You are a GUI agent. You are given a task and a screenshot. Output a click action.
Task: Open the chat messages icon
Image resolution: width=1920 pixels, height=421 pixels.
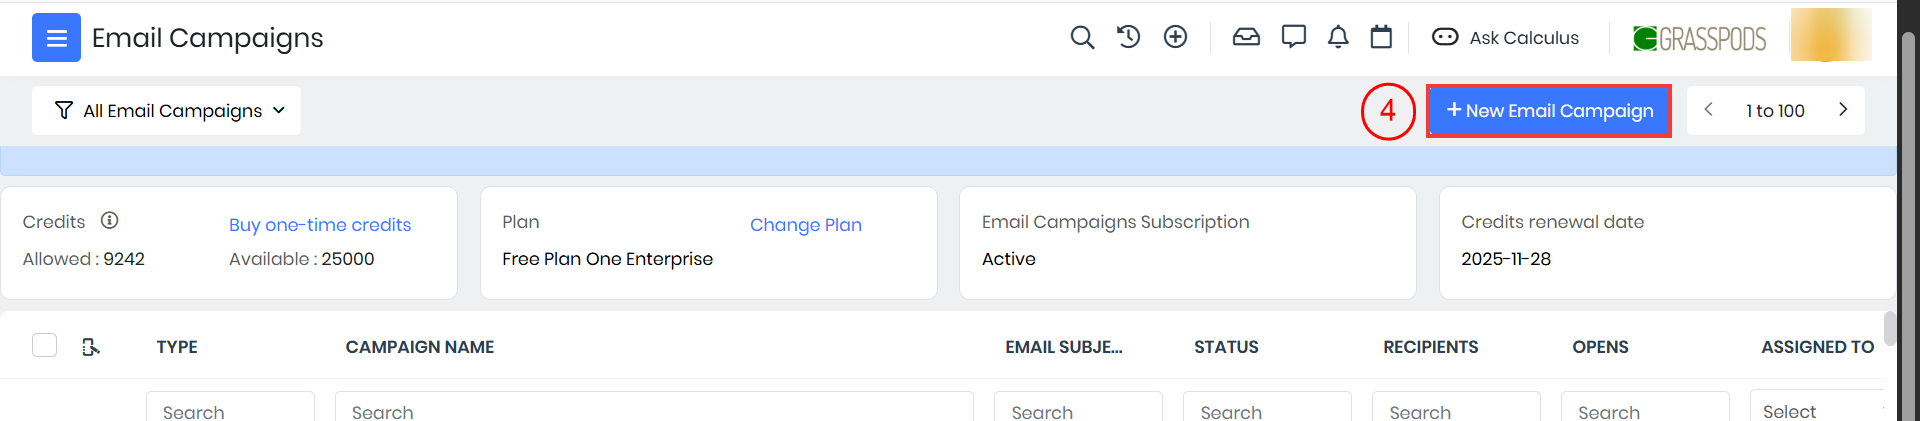pos(1294,37)
